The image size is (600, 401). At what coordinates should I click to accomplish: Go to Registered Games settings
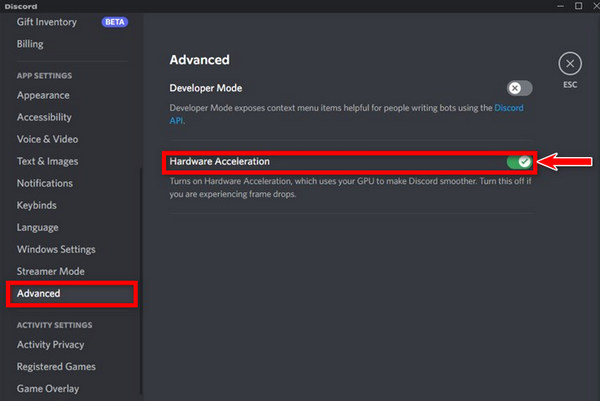pos(58,367)
